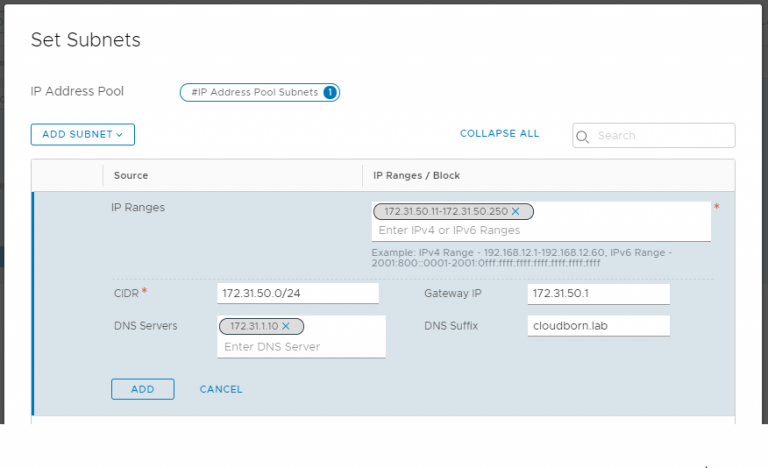Screen dimensions: 768x468
Task: Click the magnifier icon in Search box
Action: tap(584, 136)
